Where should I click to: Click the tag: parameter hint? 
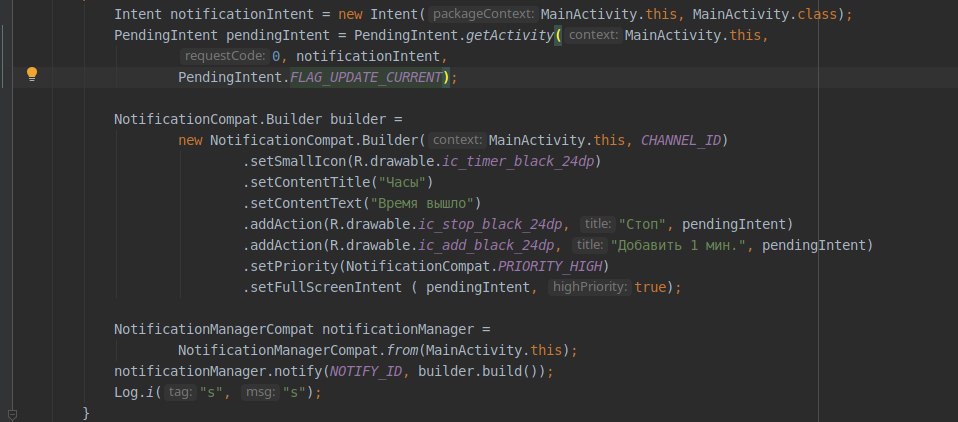pyautogui.click(x=180, y=393)
